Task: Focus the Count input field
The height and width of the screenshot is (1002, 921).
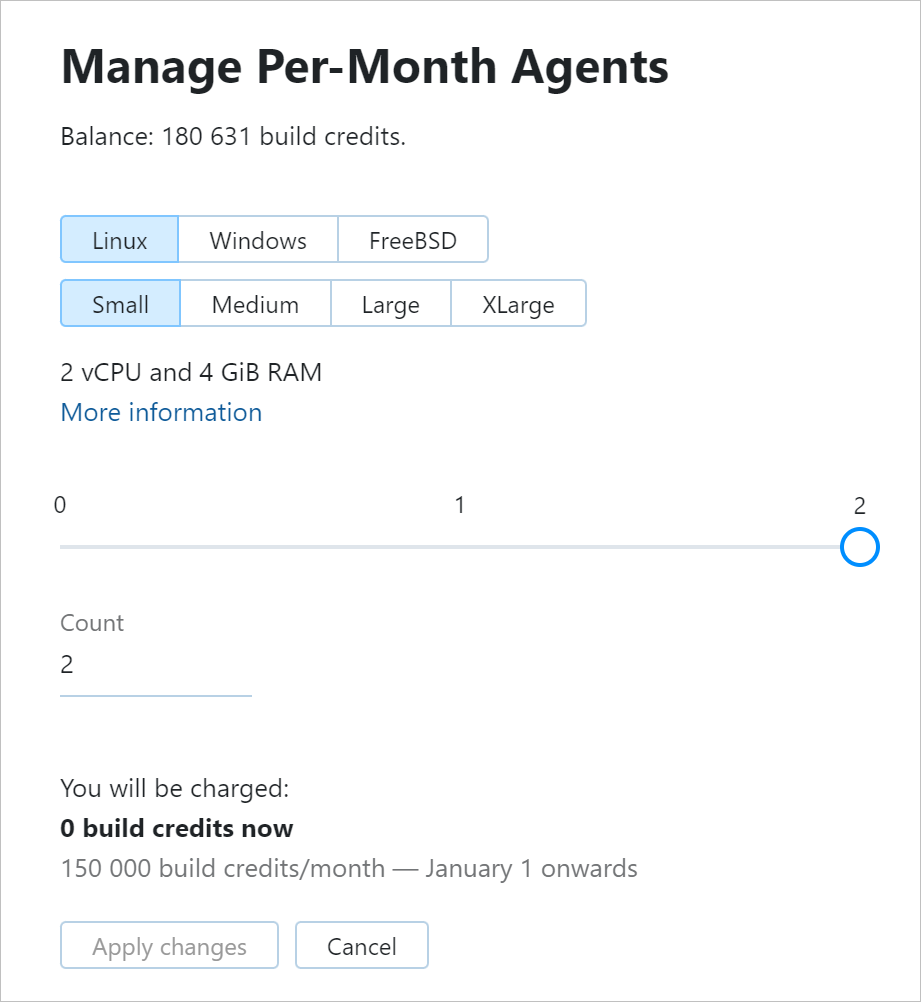Action: point(155,664)
